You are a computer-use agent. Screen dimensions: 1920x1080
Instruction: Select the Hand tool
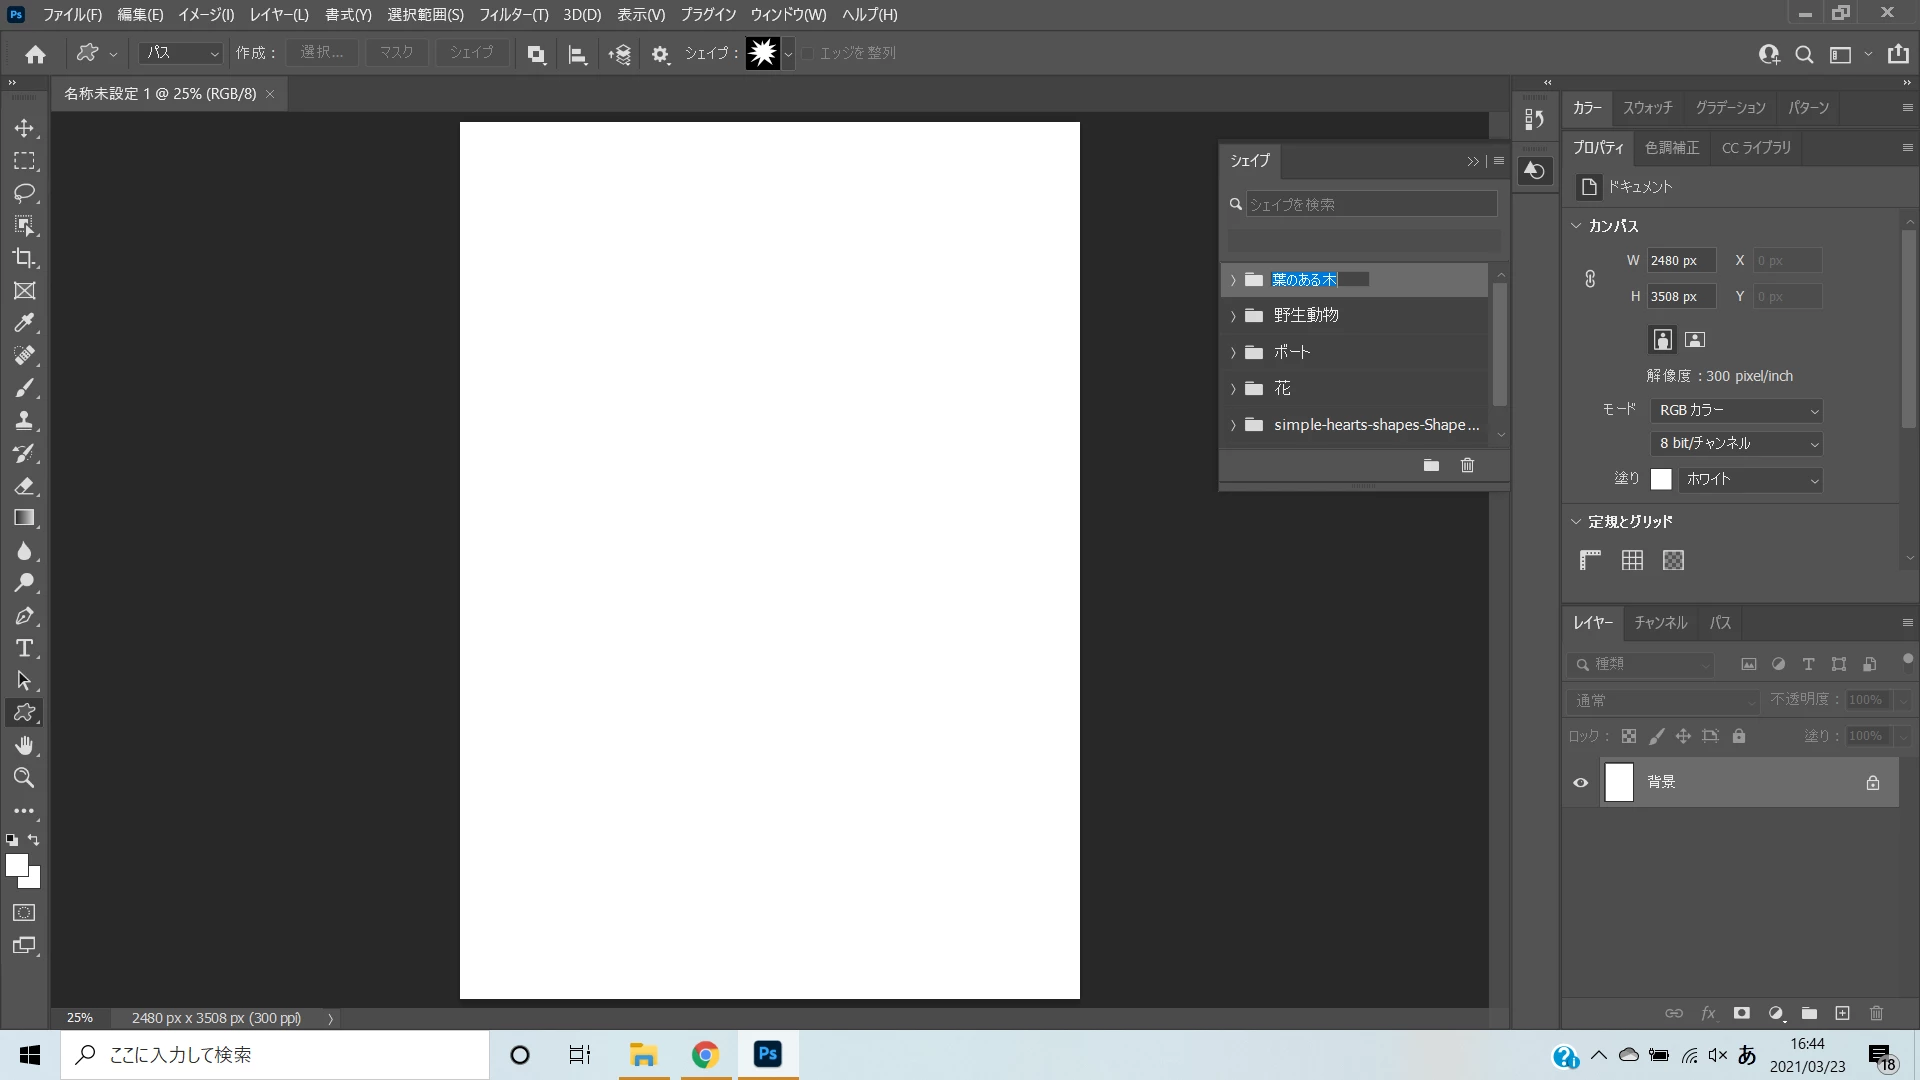pyautogui.click(x=24, y=745)
